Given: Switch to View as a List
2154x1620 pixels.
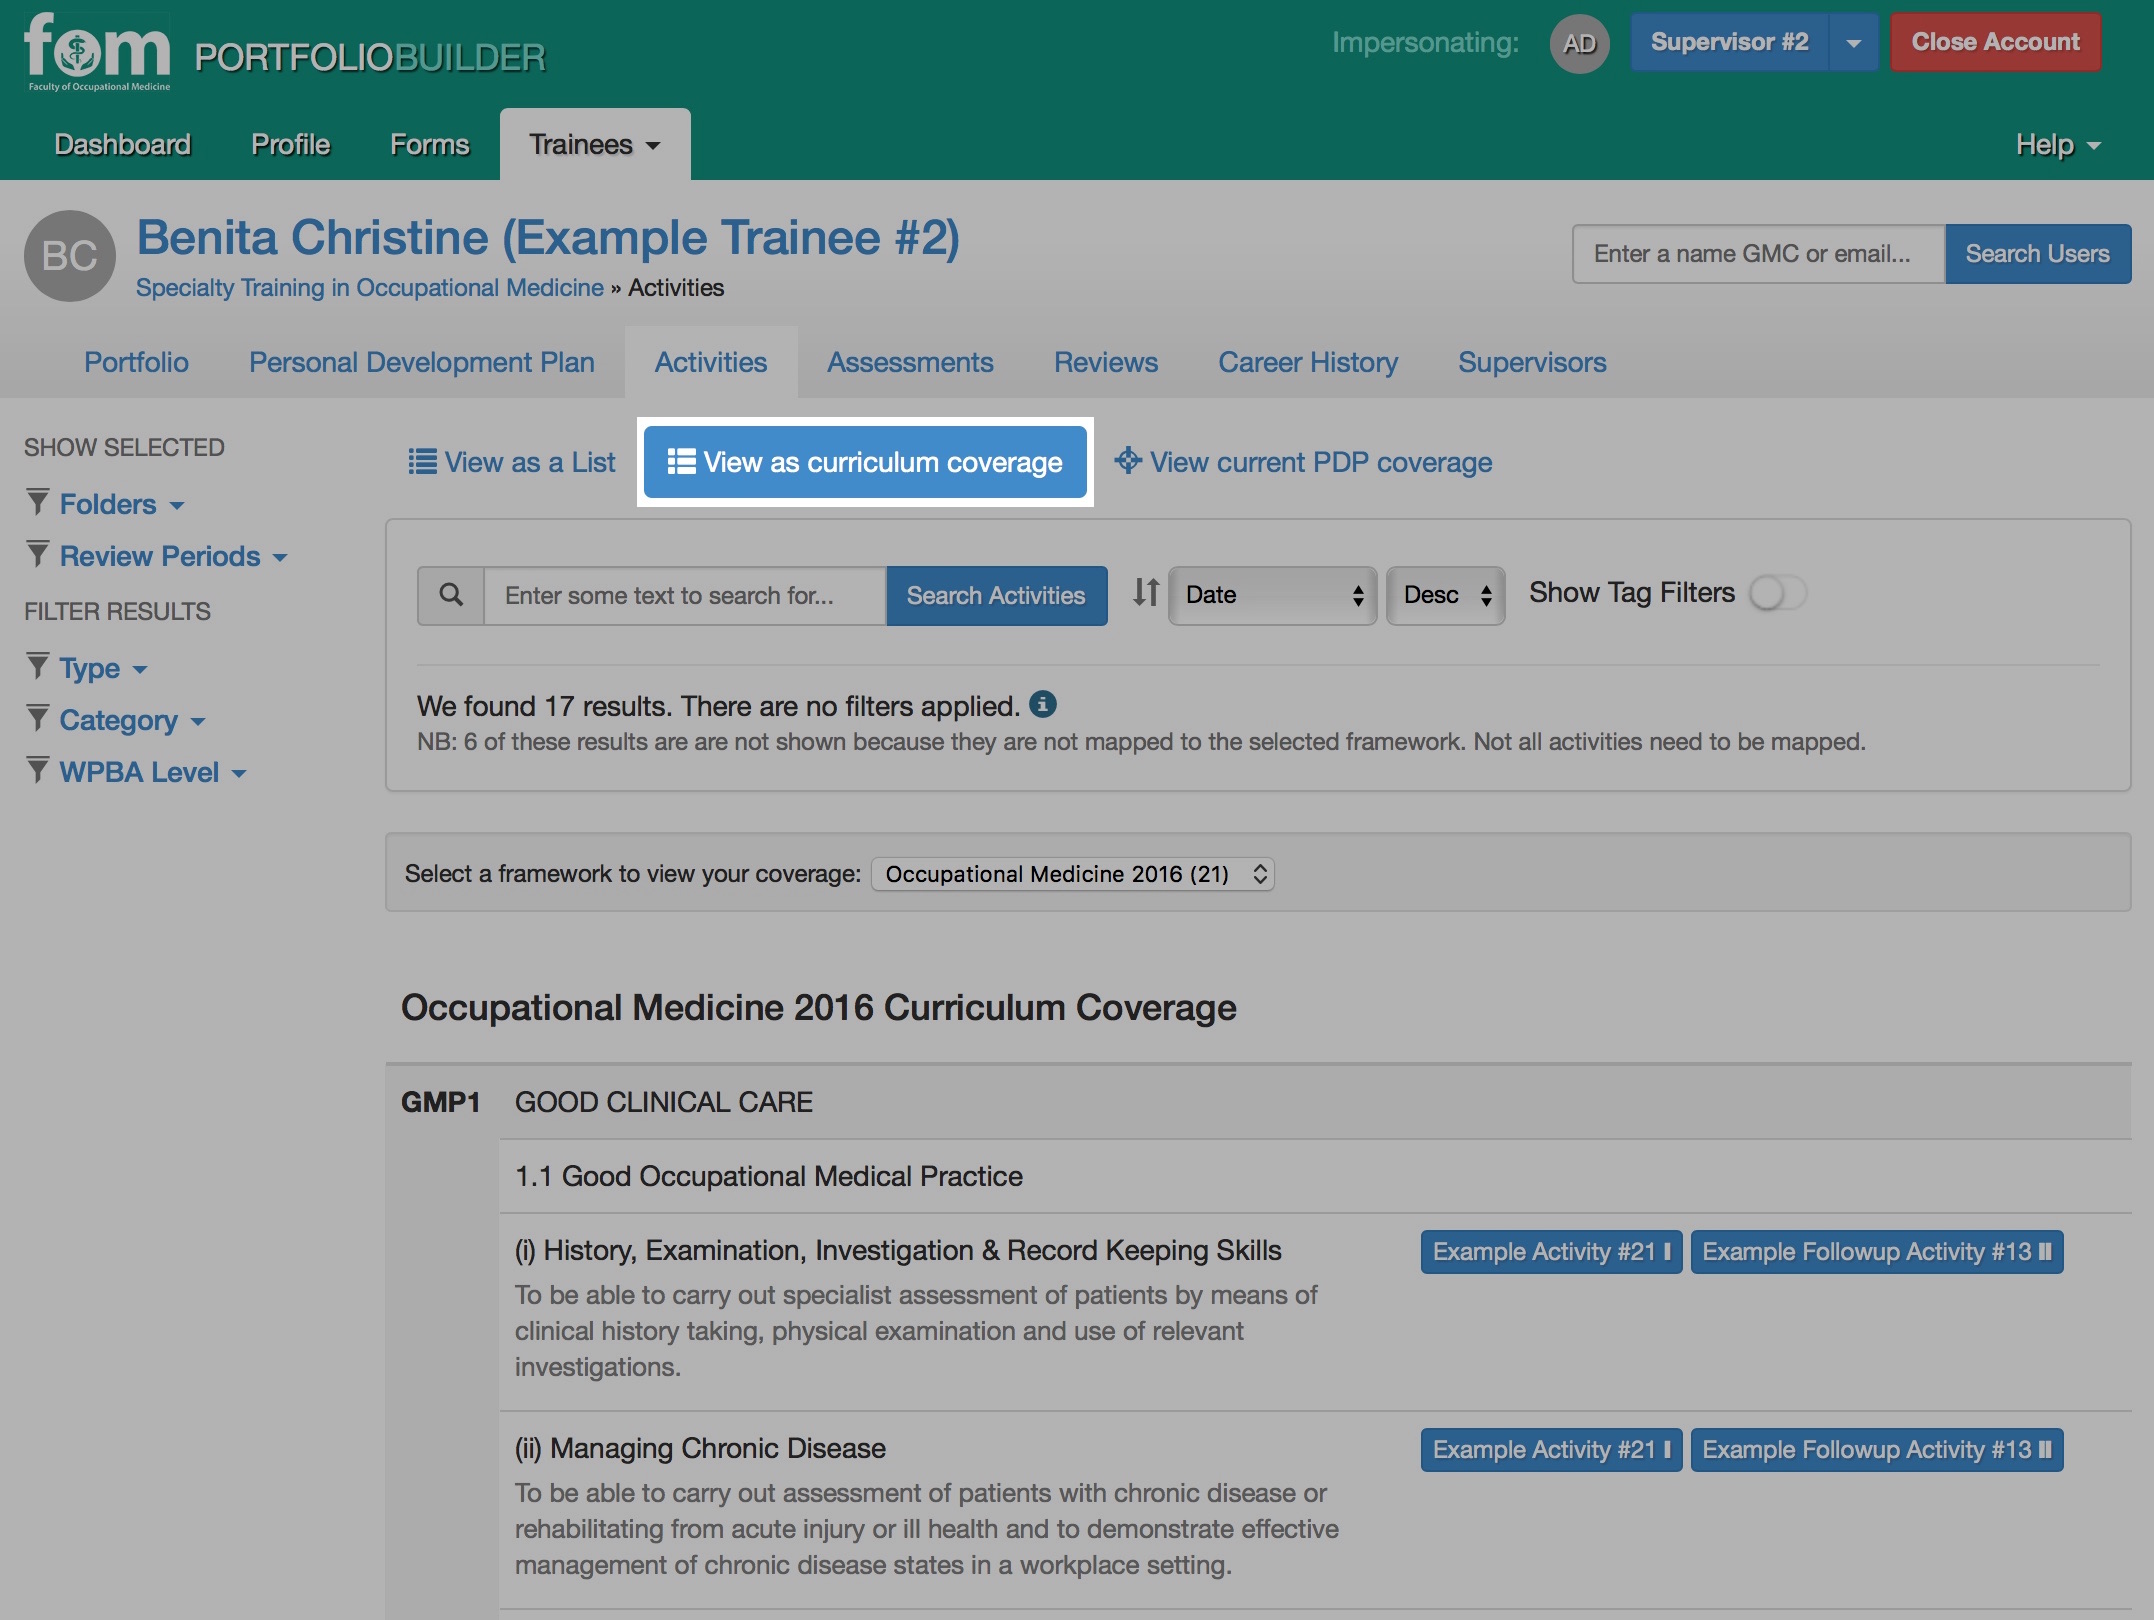Looking at the screenshot, I should [x=512, y=462].
